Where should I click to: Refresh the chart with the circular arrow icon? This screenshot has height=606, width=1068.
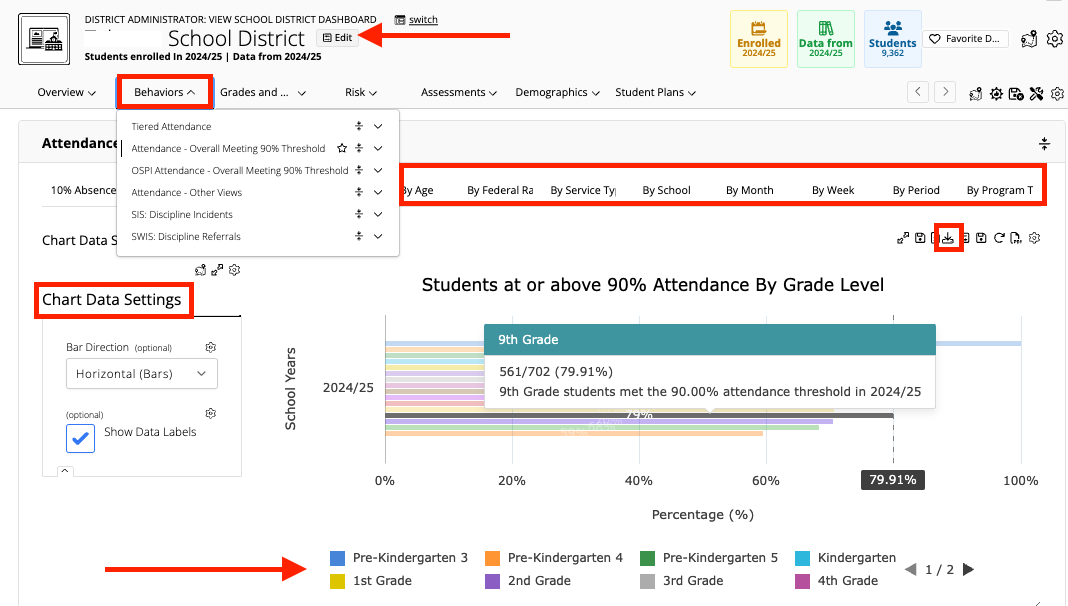999,238
